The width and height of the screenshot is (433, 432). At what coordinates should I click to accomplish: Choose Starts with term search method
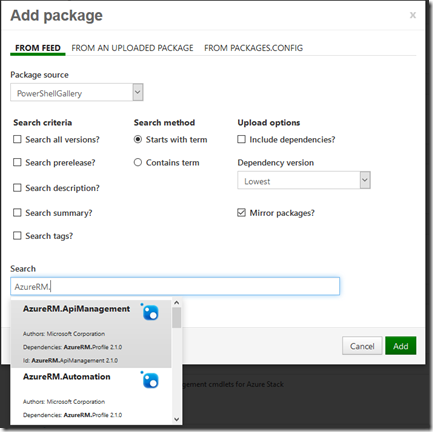tap(138, 139)
